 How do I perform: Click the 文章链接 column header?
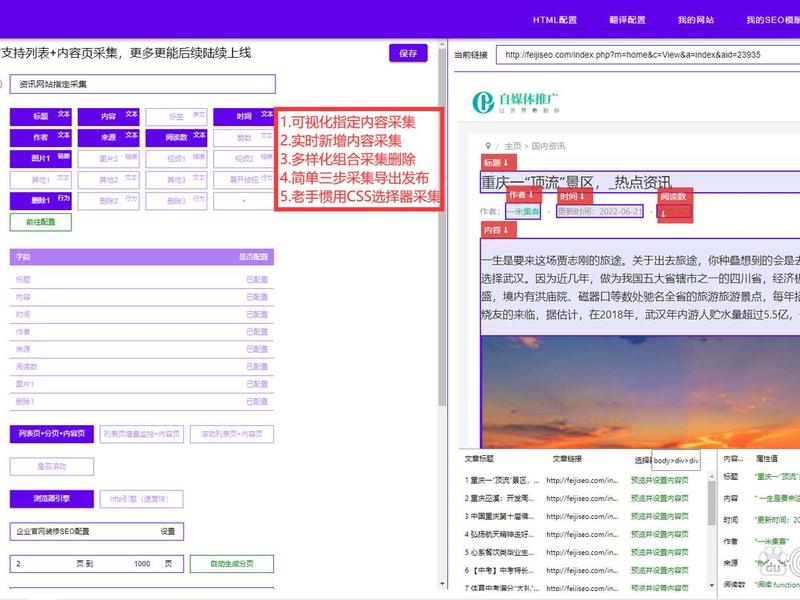pyautogui.click(x=567, y=459)
